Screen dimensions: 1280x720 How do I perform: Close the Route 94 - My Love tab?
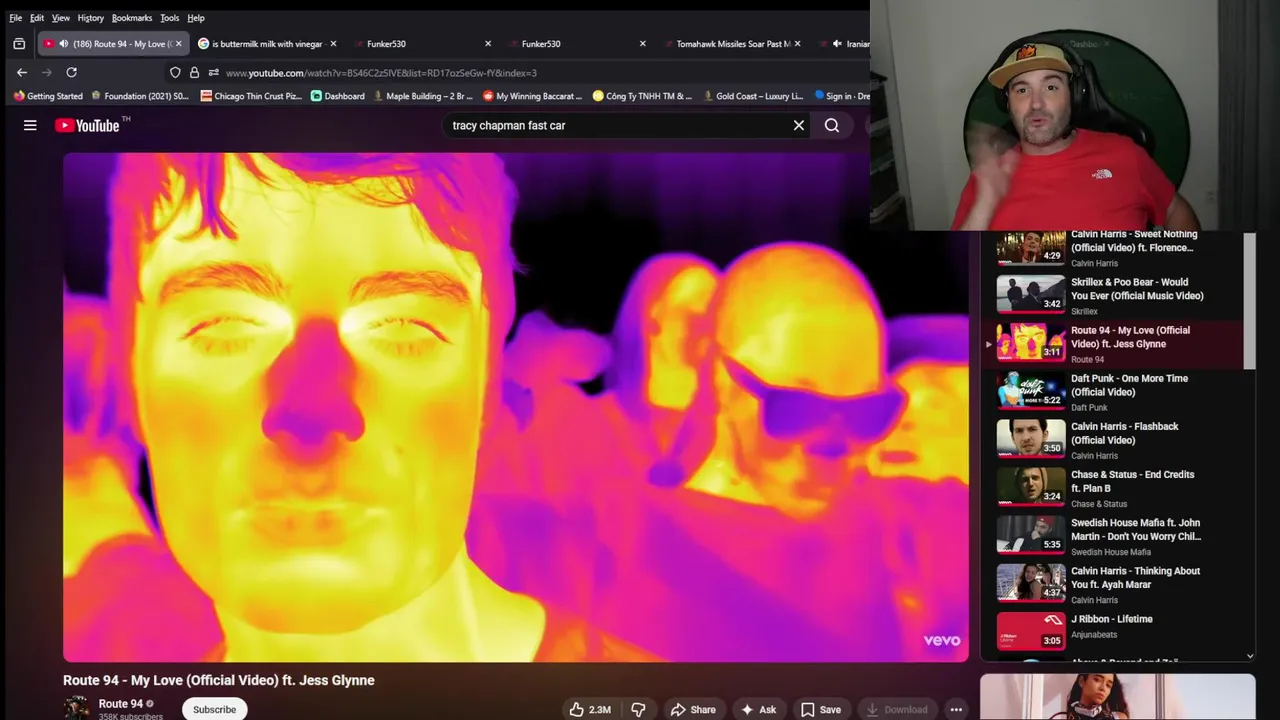(x=179, y=44)
